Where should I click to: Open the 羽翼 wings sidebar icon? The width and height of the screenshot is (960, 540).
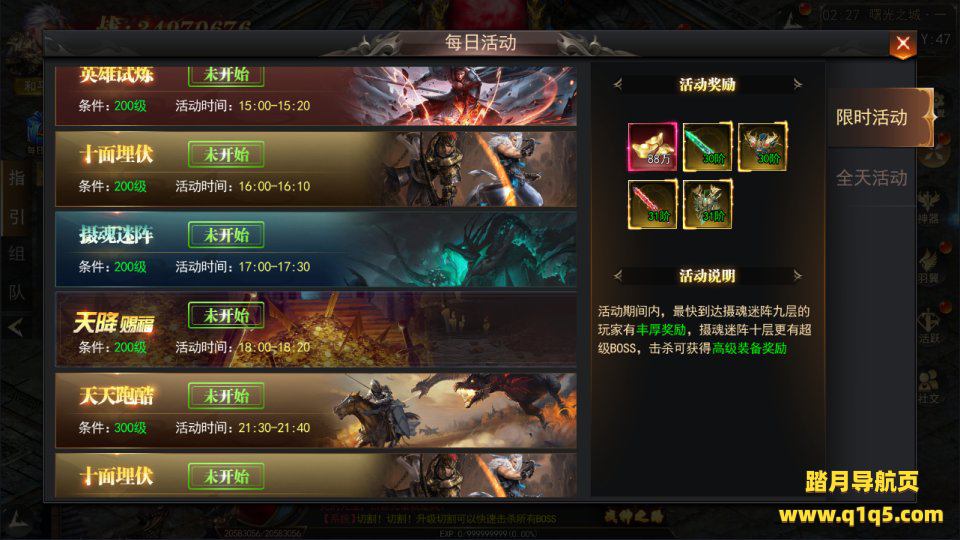click(x=929, y=266)
